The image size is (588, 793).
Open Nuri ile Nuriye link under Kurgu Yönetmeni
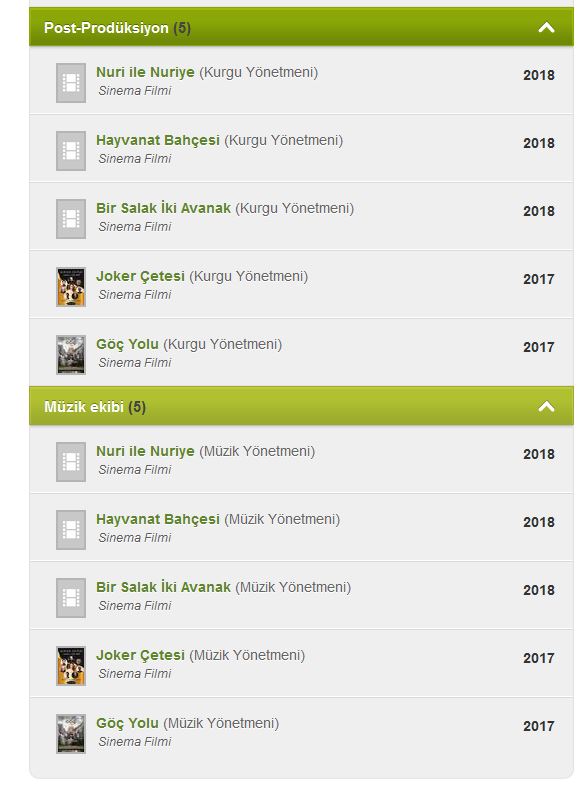click(x=145, y=72)
